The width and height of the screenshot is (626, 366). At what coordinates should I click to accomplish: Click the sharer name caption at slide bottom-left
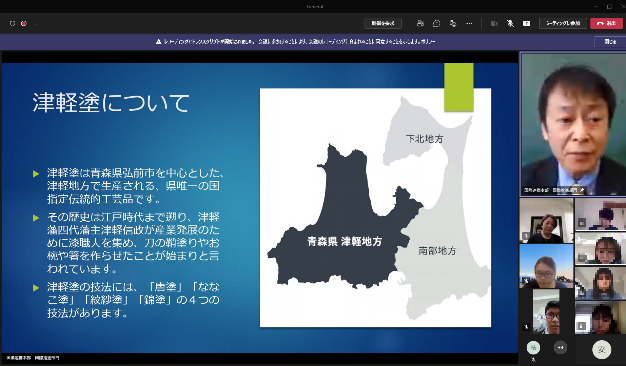click(x=33, y=358)
